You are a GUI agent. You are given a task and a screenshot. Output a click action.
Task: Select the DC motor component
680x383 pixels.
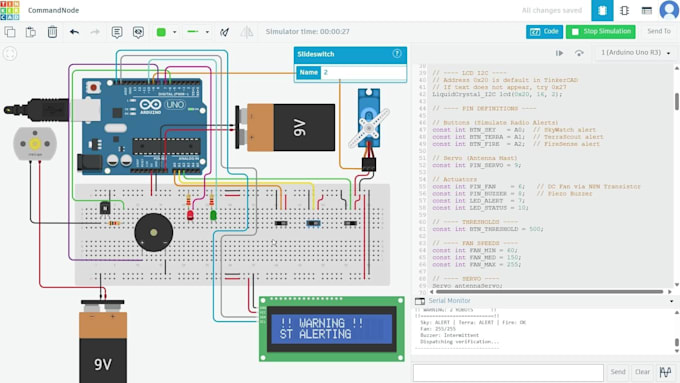coord(35,144)
